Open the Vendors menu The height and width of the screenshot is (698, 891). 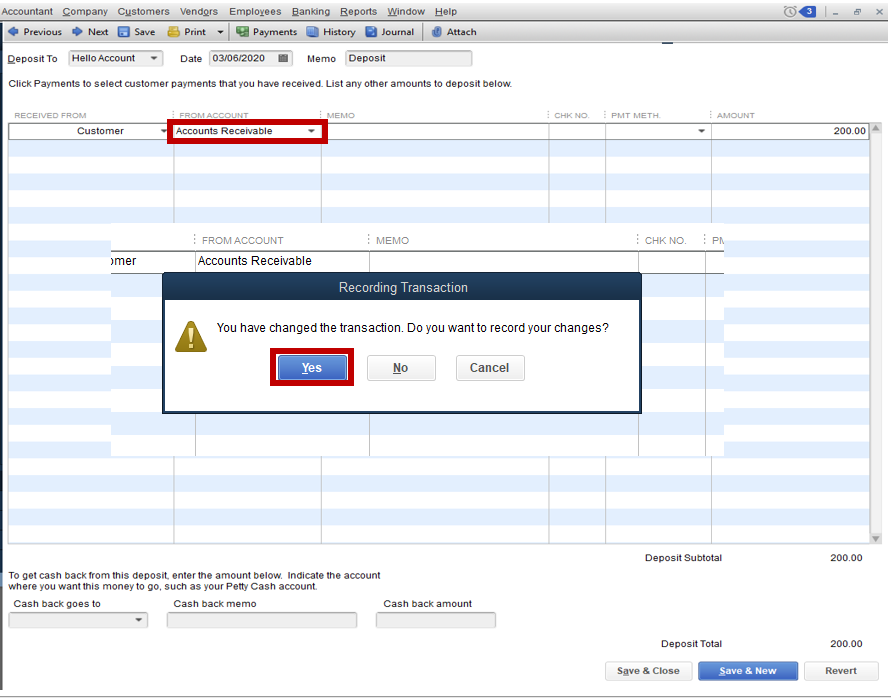(199, 11)
